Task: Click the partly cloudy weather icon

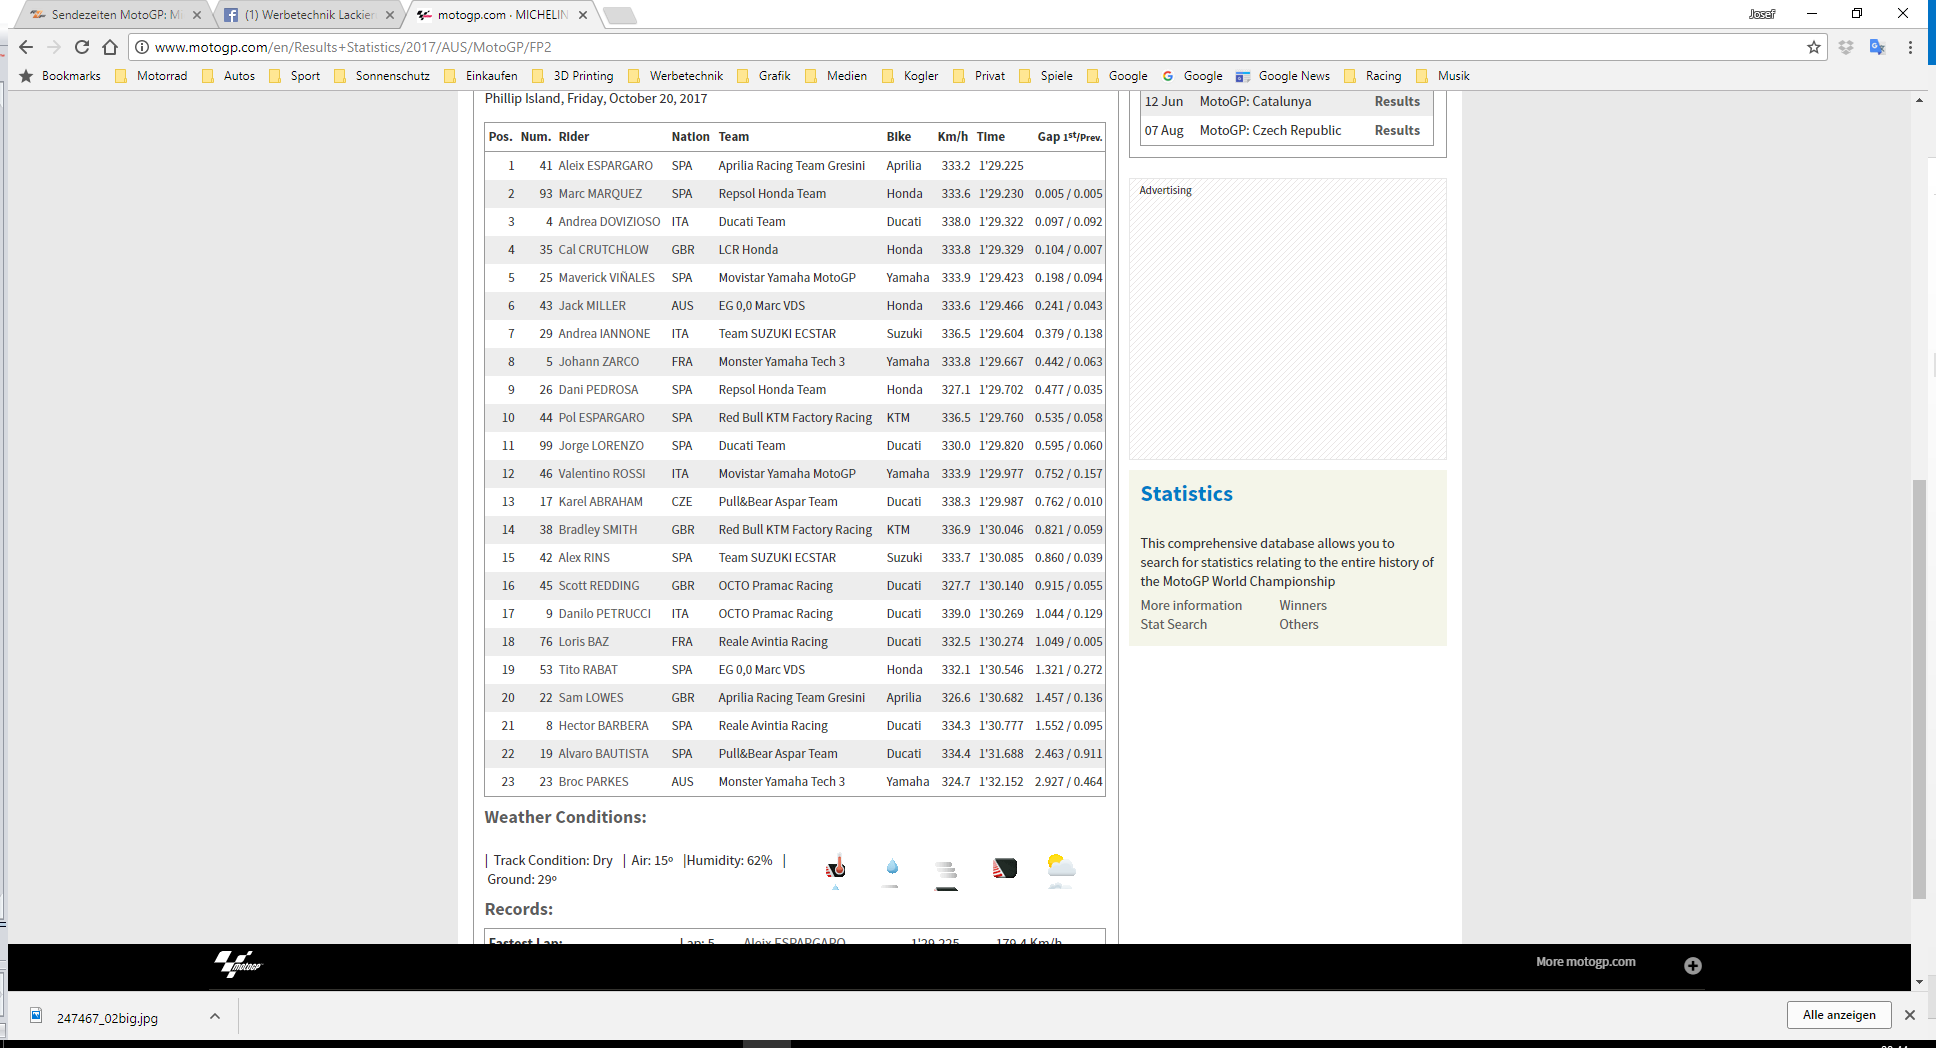Action: (x=1060, y=867)
